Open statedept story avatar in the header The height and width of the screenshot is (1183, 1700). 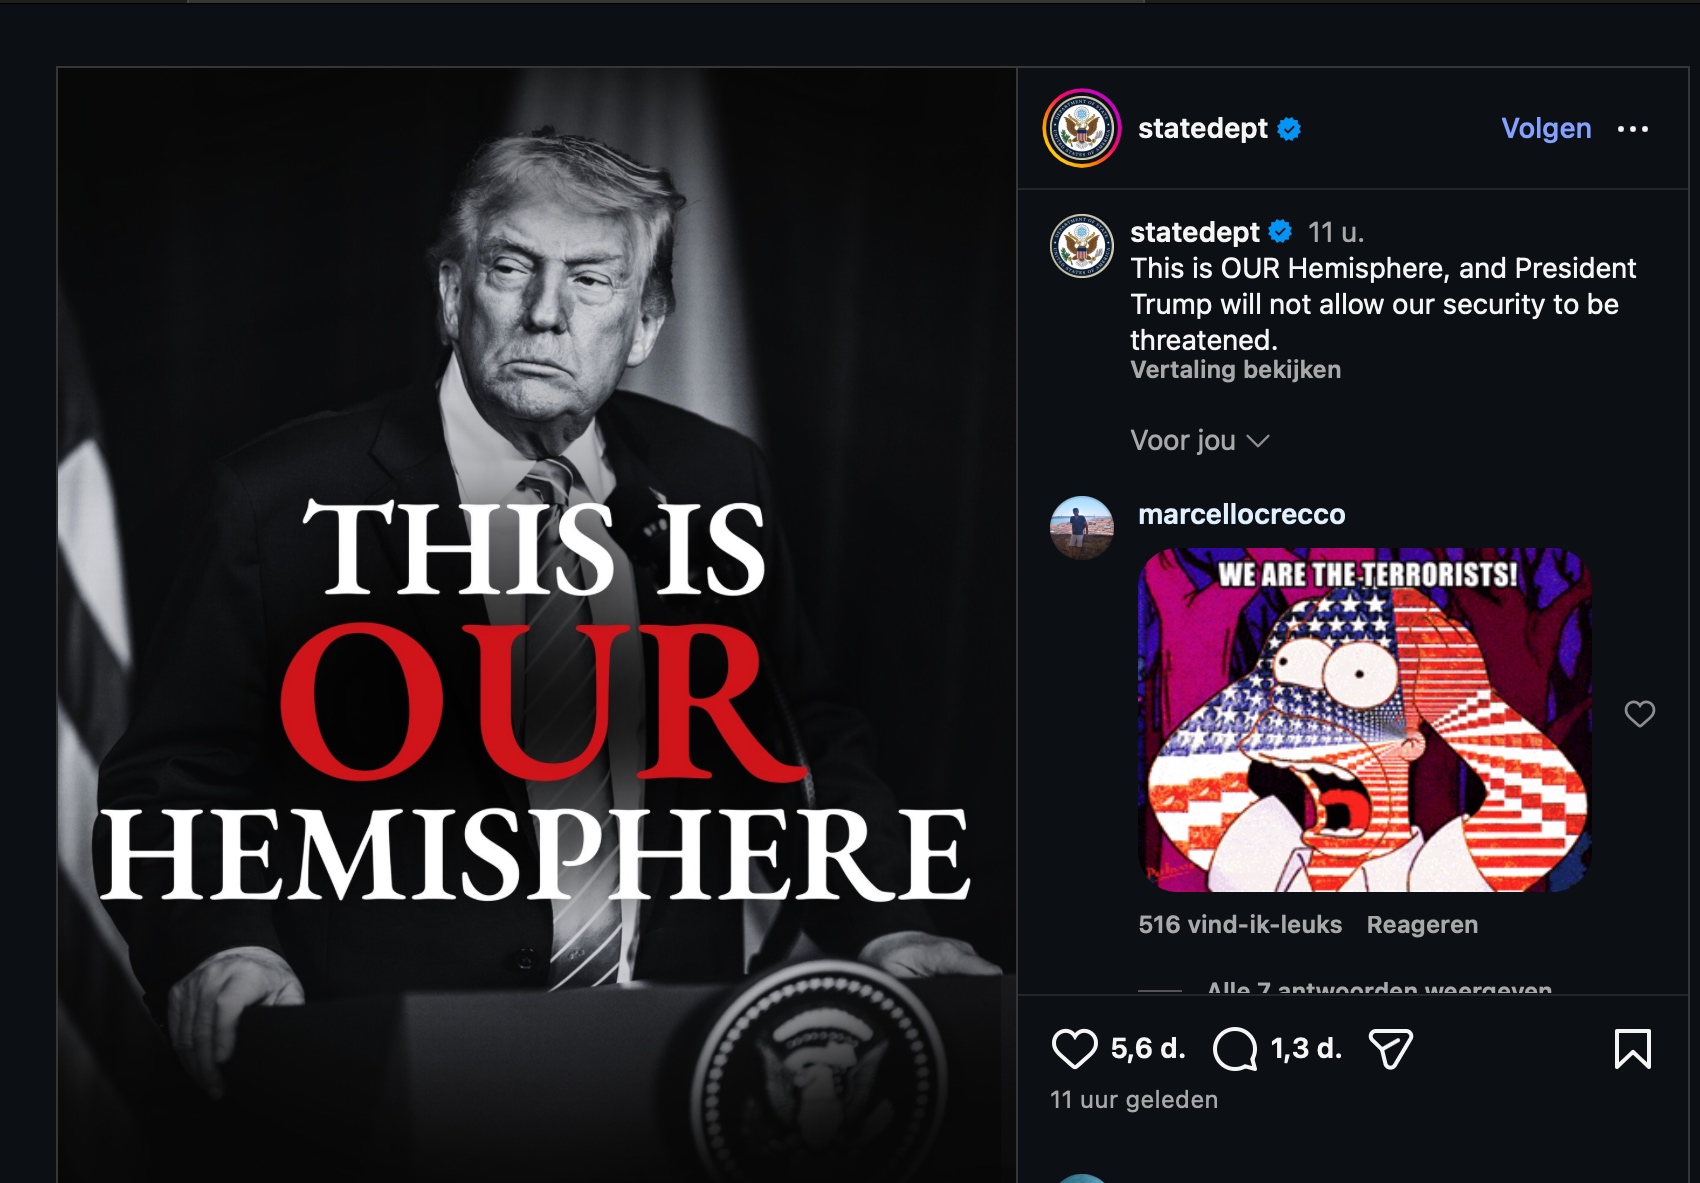1082,128
